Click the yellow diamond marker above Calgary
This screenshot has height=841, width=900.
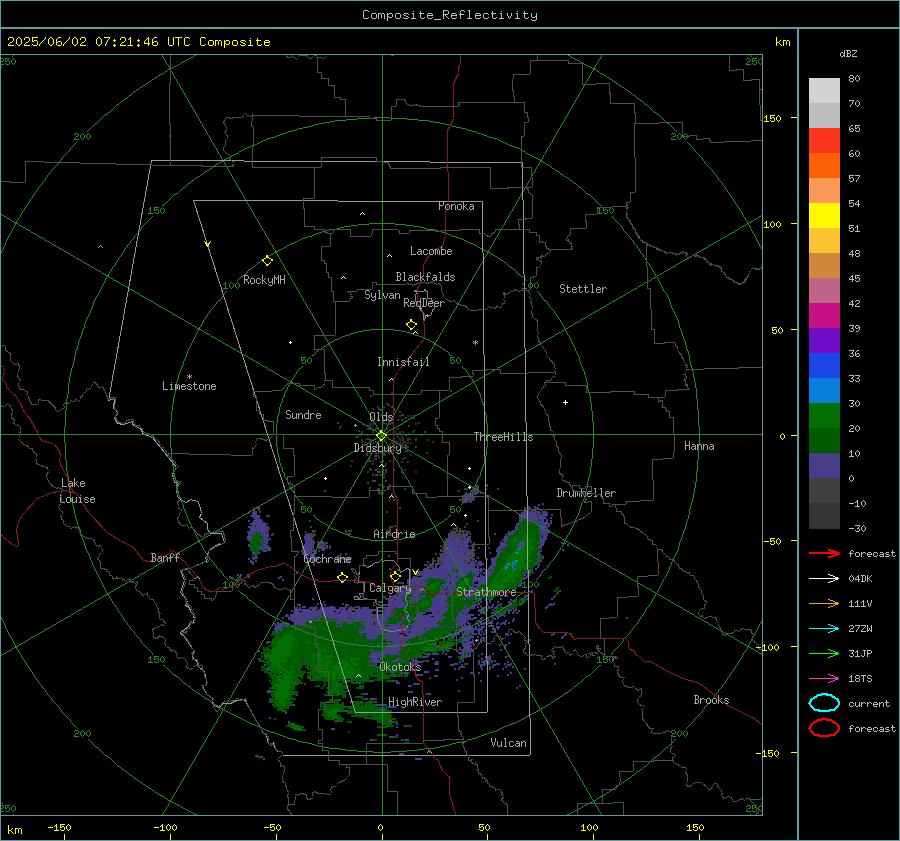(395, 576)
